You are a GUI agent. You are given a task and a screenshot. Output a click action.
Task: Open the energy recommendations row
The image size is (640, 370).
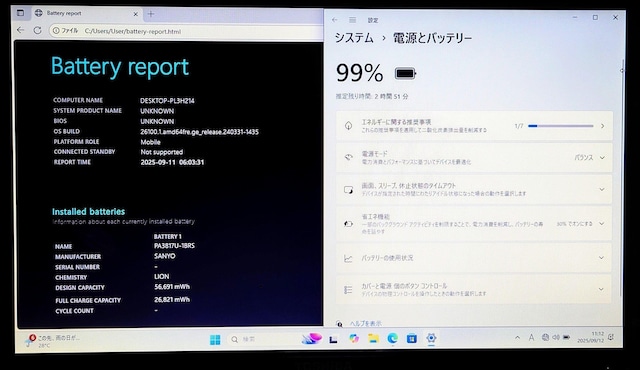[x=474, y=126]
